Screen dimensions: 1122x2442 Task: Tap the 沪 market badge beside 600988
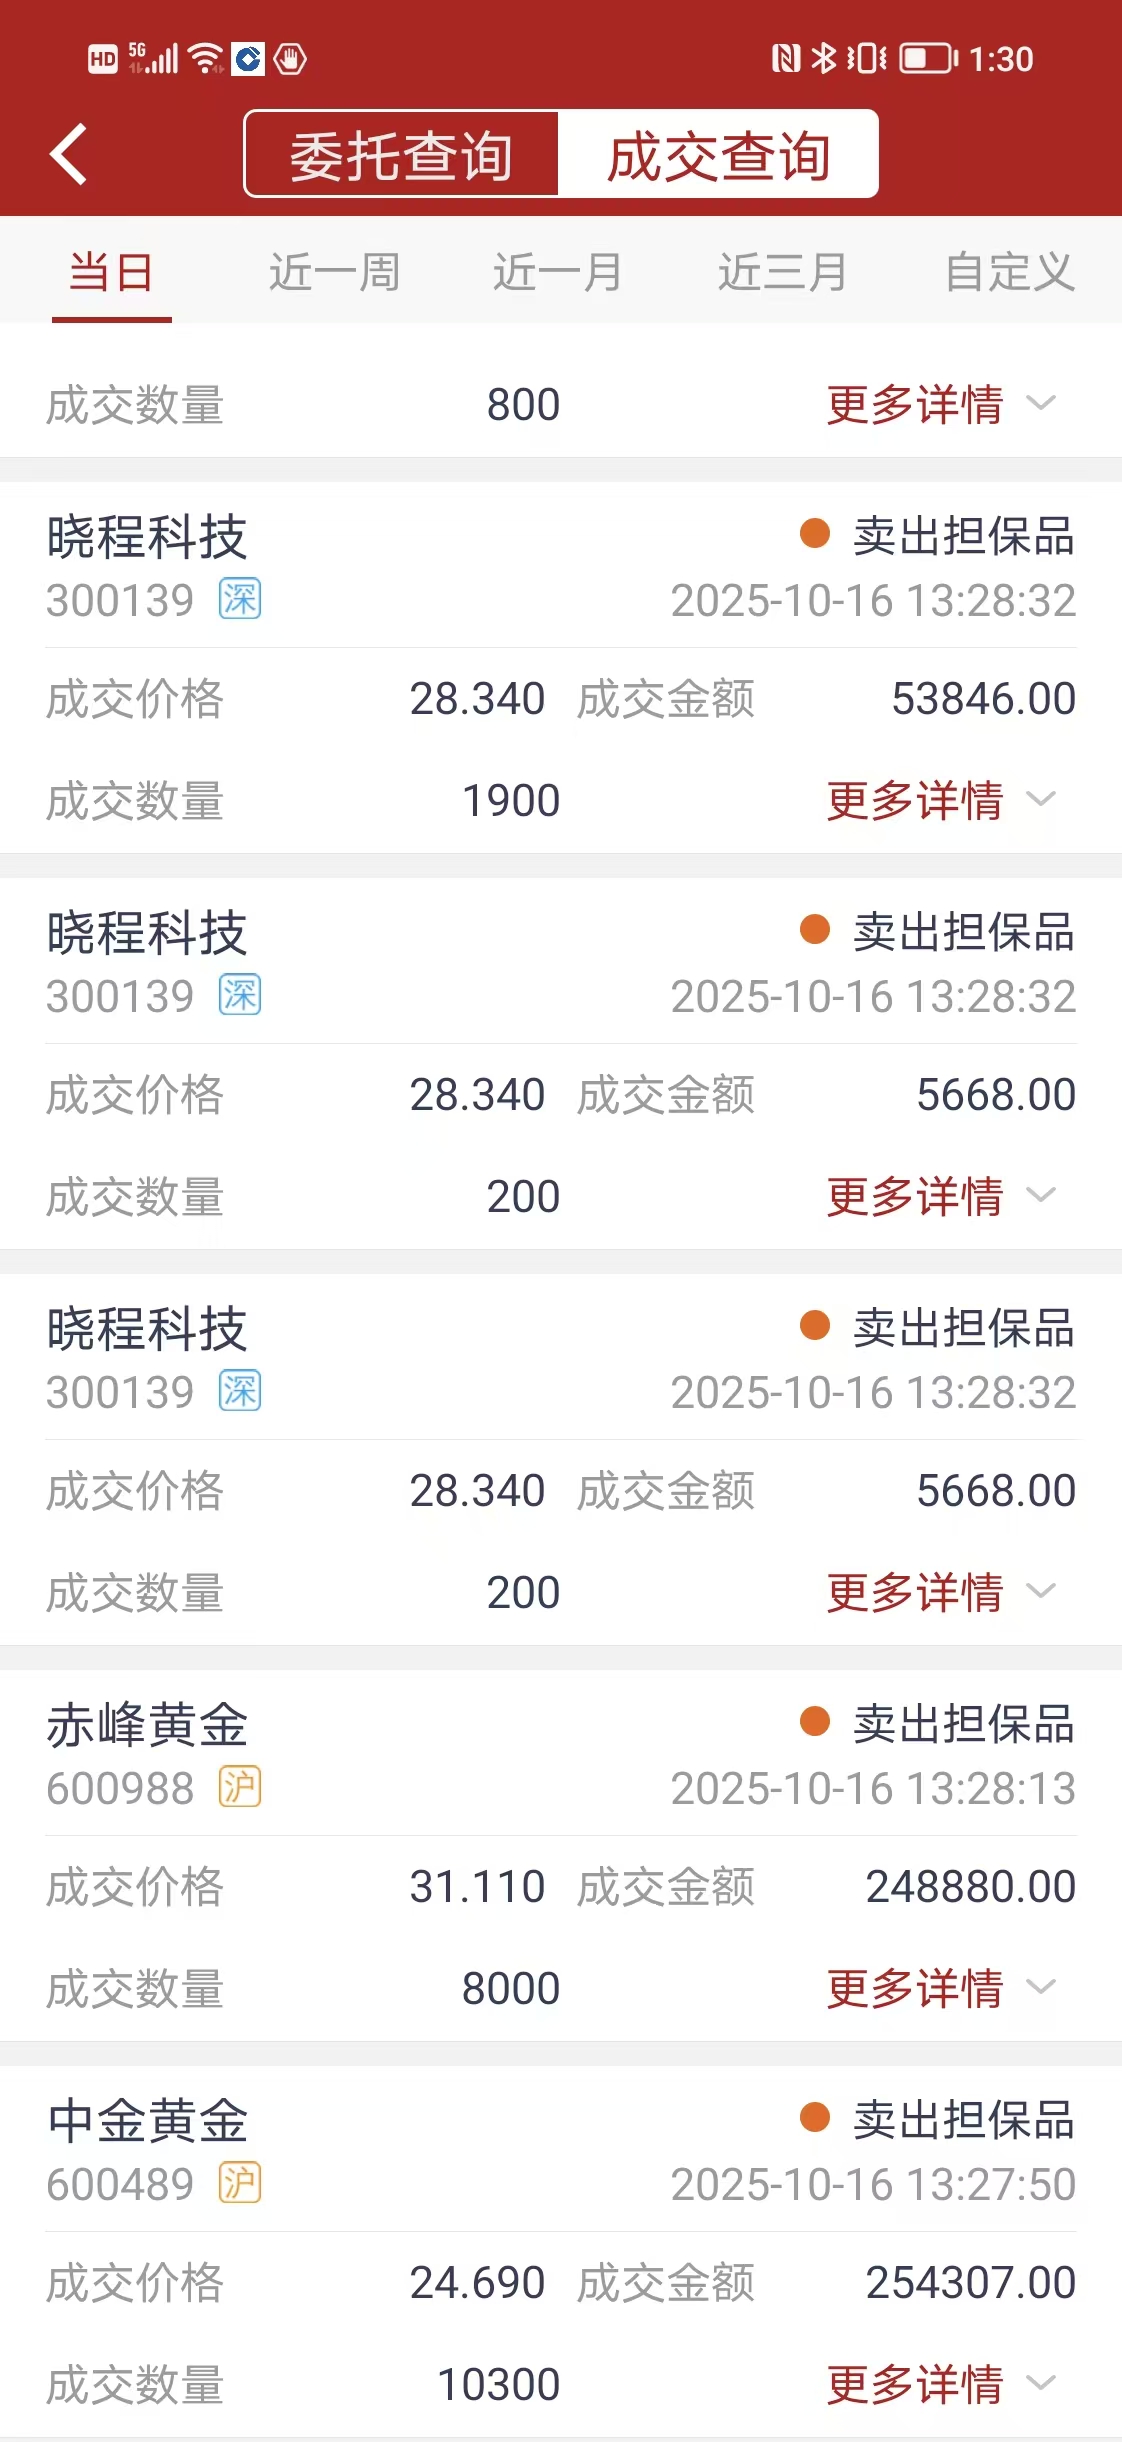pos(240,1787)
